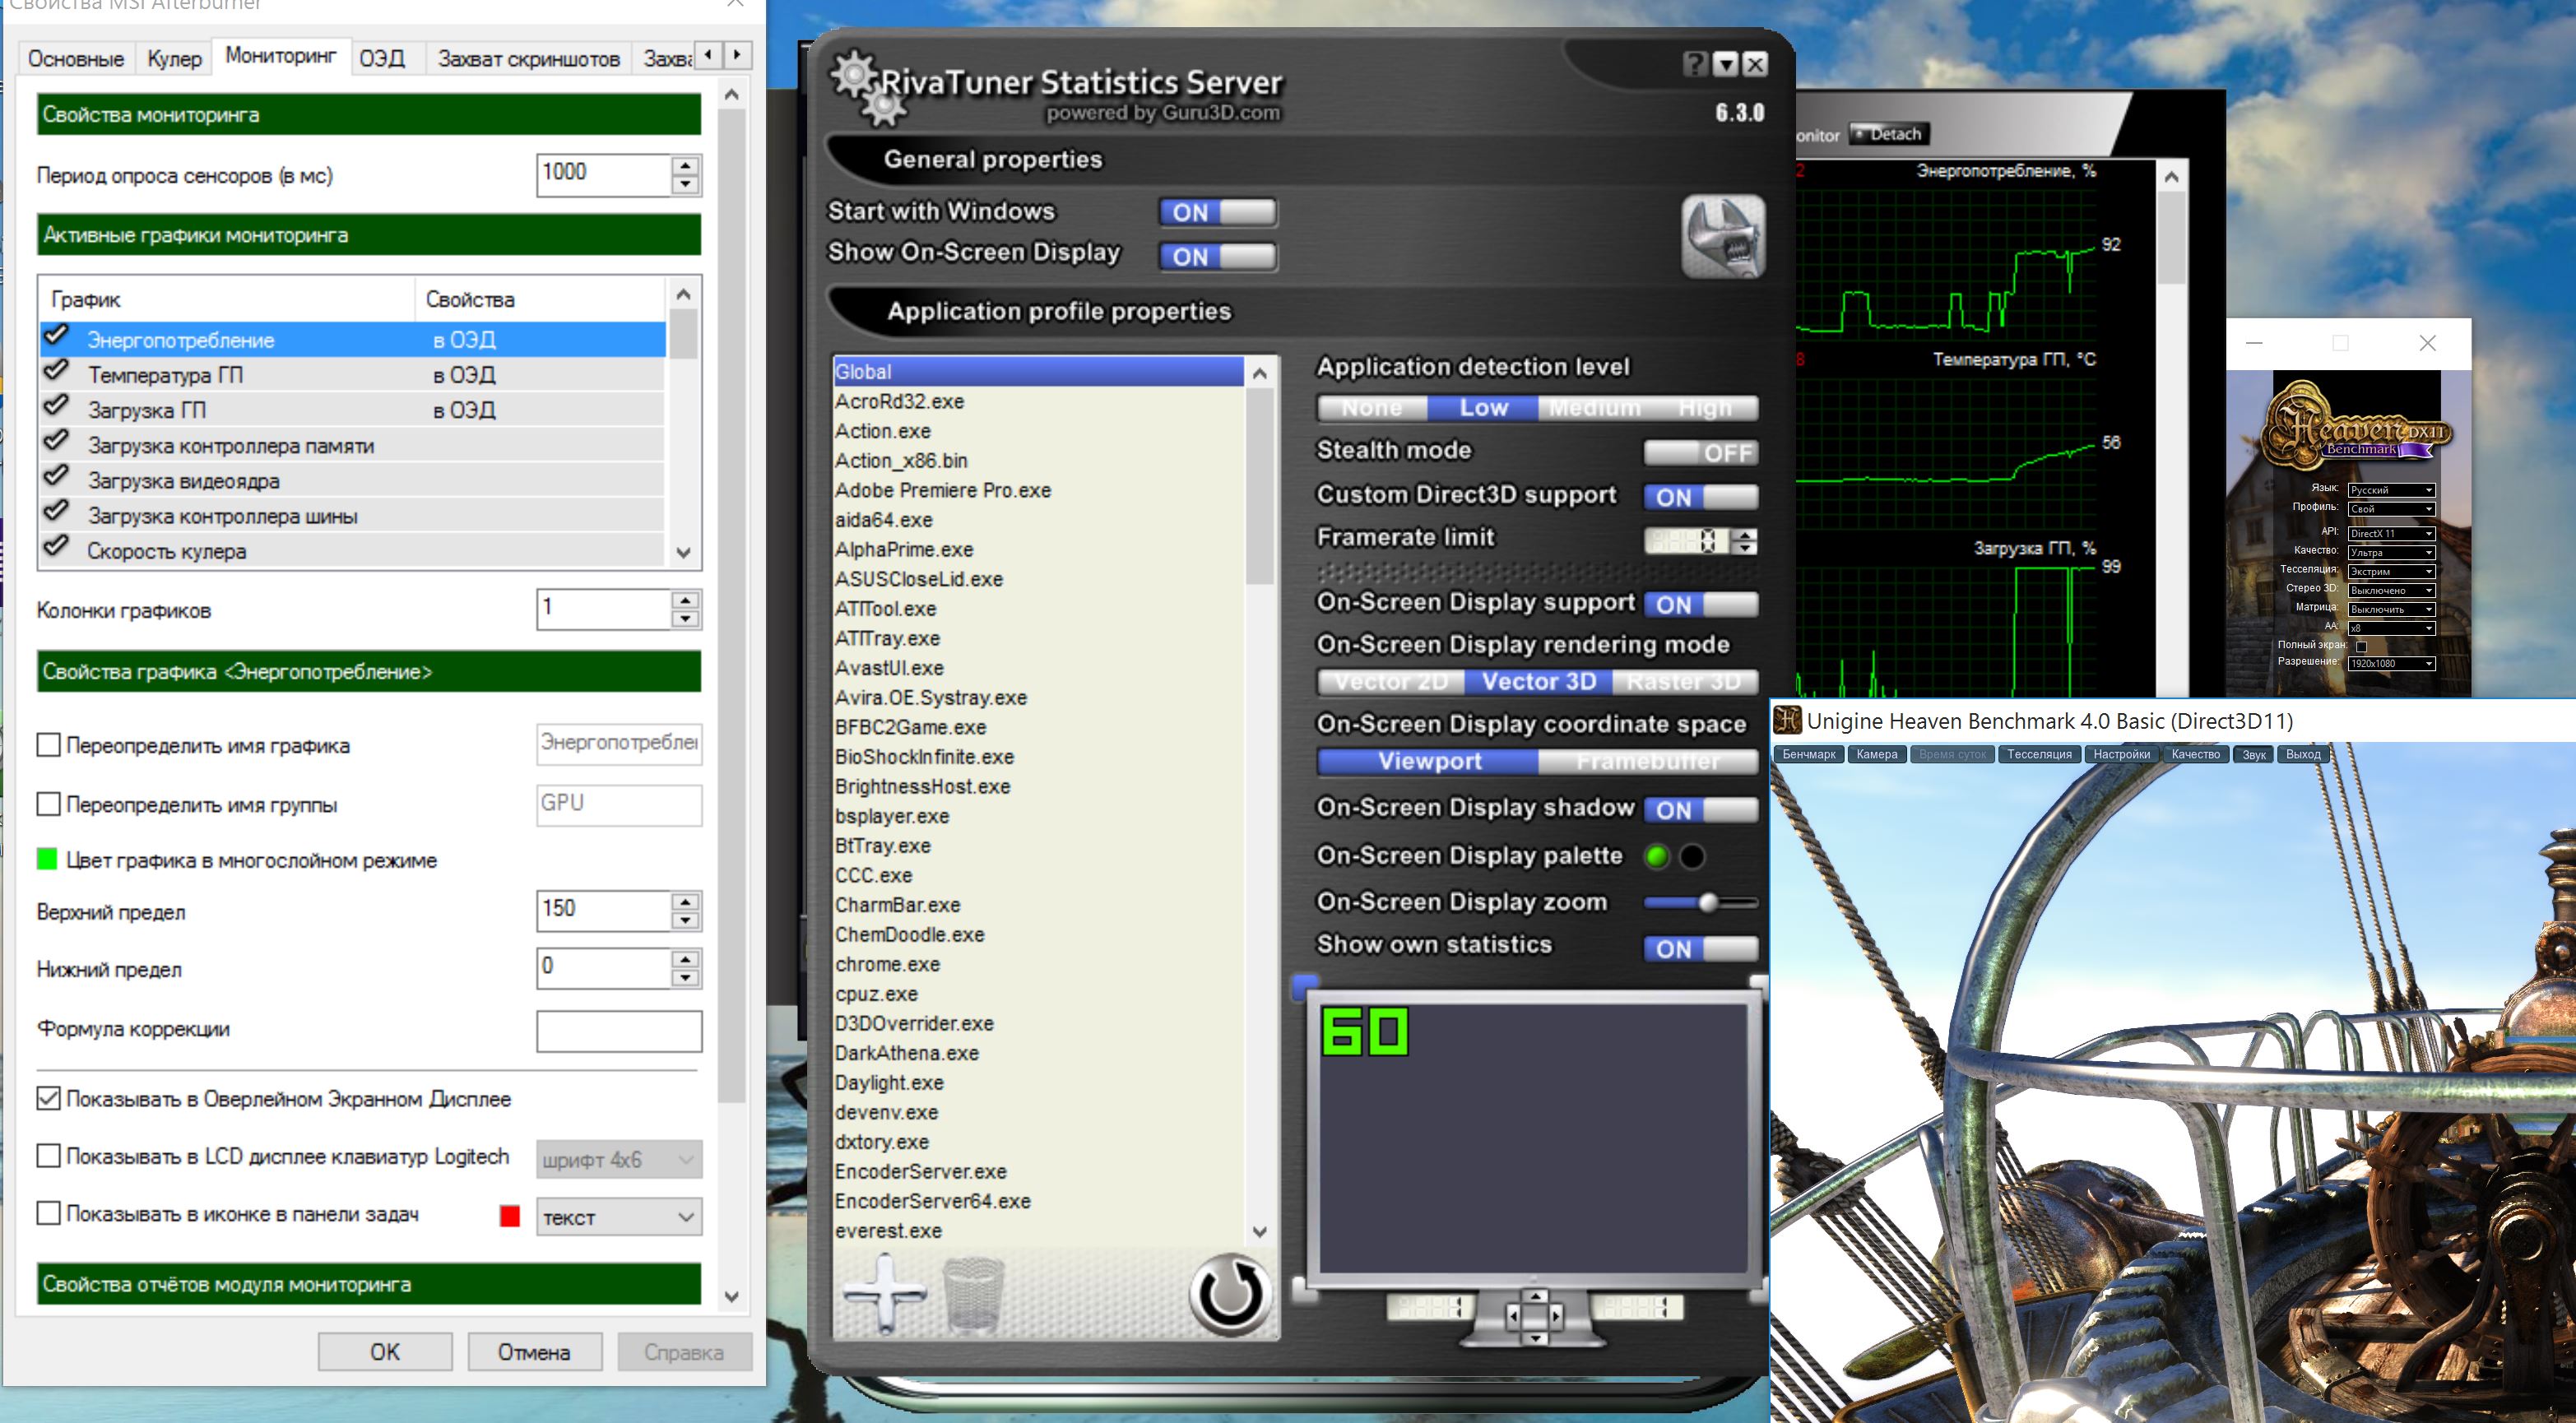Switch to the ОЭД tab
The height and width of the screenshot is (1423, 2576).
382,59
